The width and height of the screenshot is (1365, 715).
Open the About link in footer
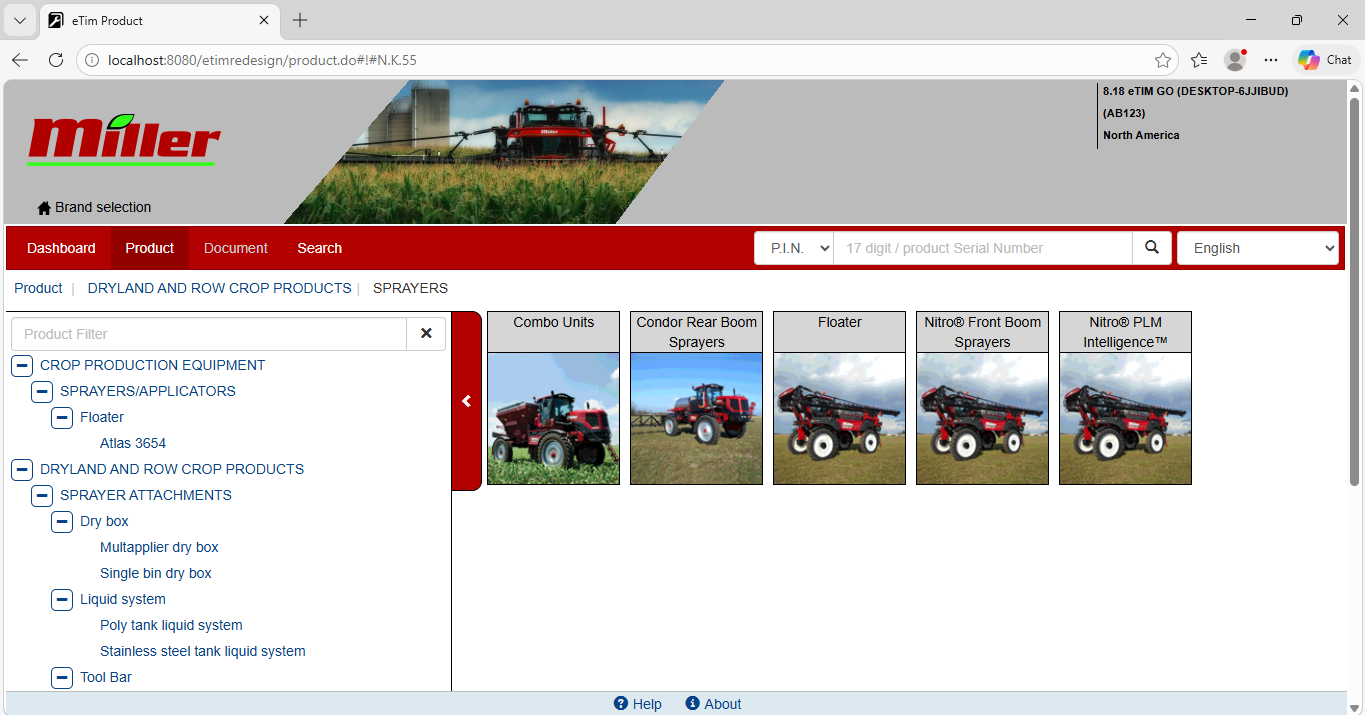(x=713, y=704)
